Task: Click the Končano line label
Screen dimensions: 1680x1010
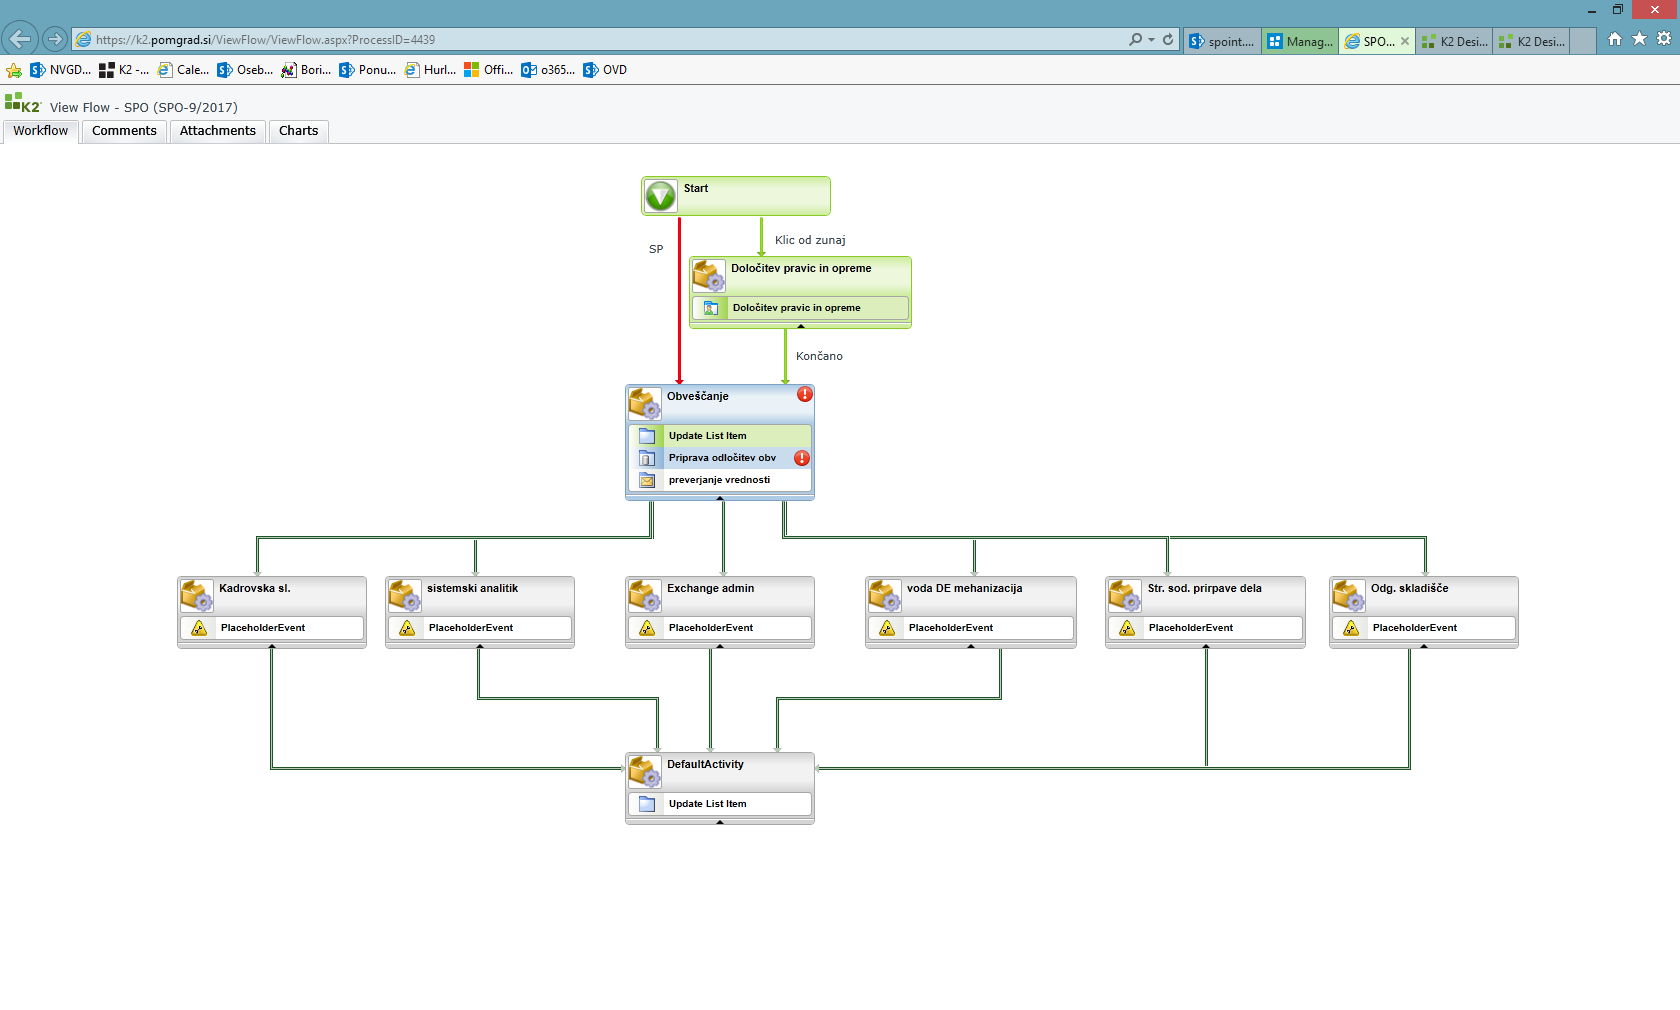Action: [x=819, y=356]
